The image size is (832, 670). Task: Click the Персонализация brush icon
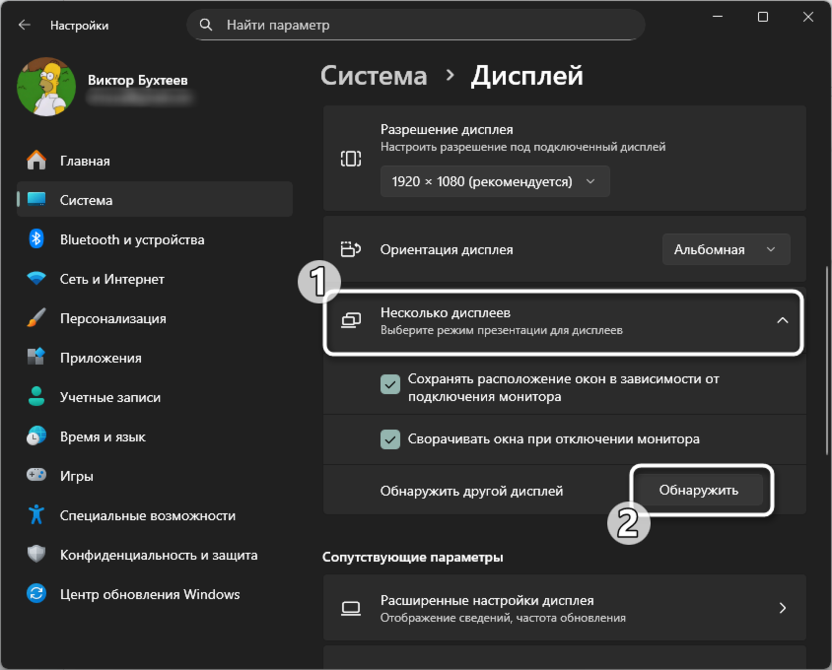pos(38,318)
